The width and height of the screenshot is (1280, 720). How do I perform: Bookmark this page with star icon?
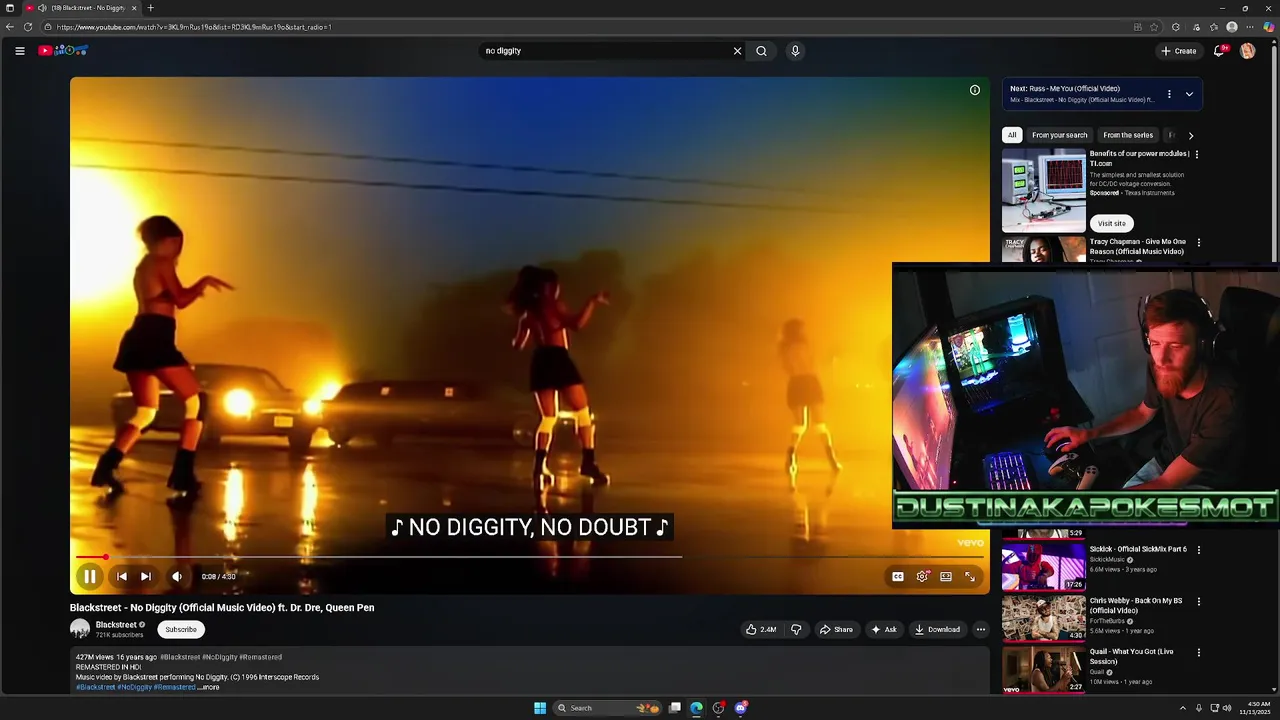point(1154,27)
